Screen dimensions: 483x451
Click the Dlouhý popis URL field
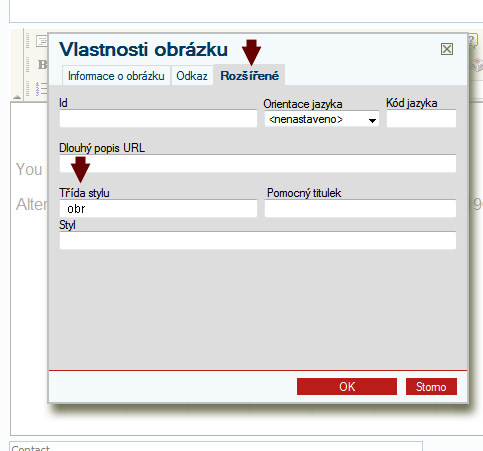pyautogui.click(x=258, y=163)
